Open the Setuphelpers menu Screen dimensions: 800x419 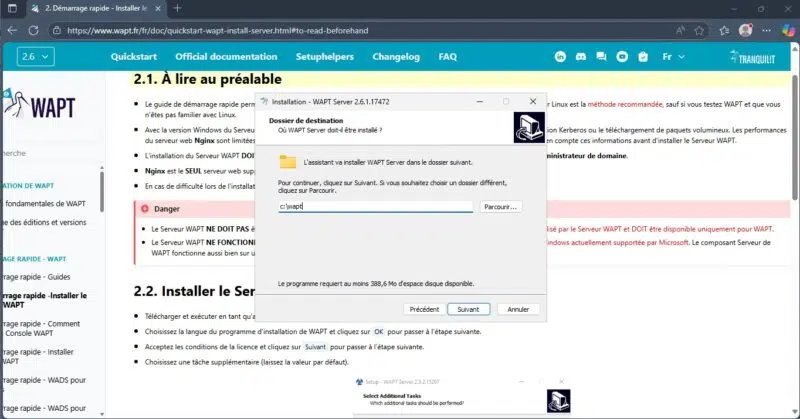324,57
